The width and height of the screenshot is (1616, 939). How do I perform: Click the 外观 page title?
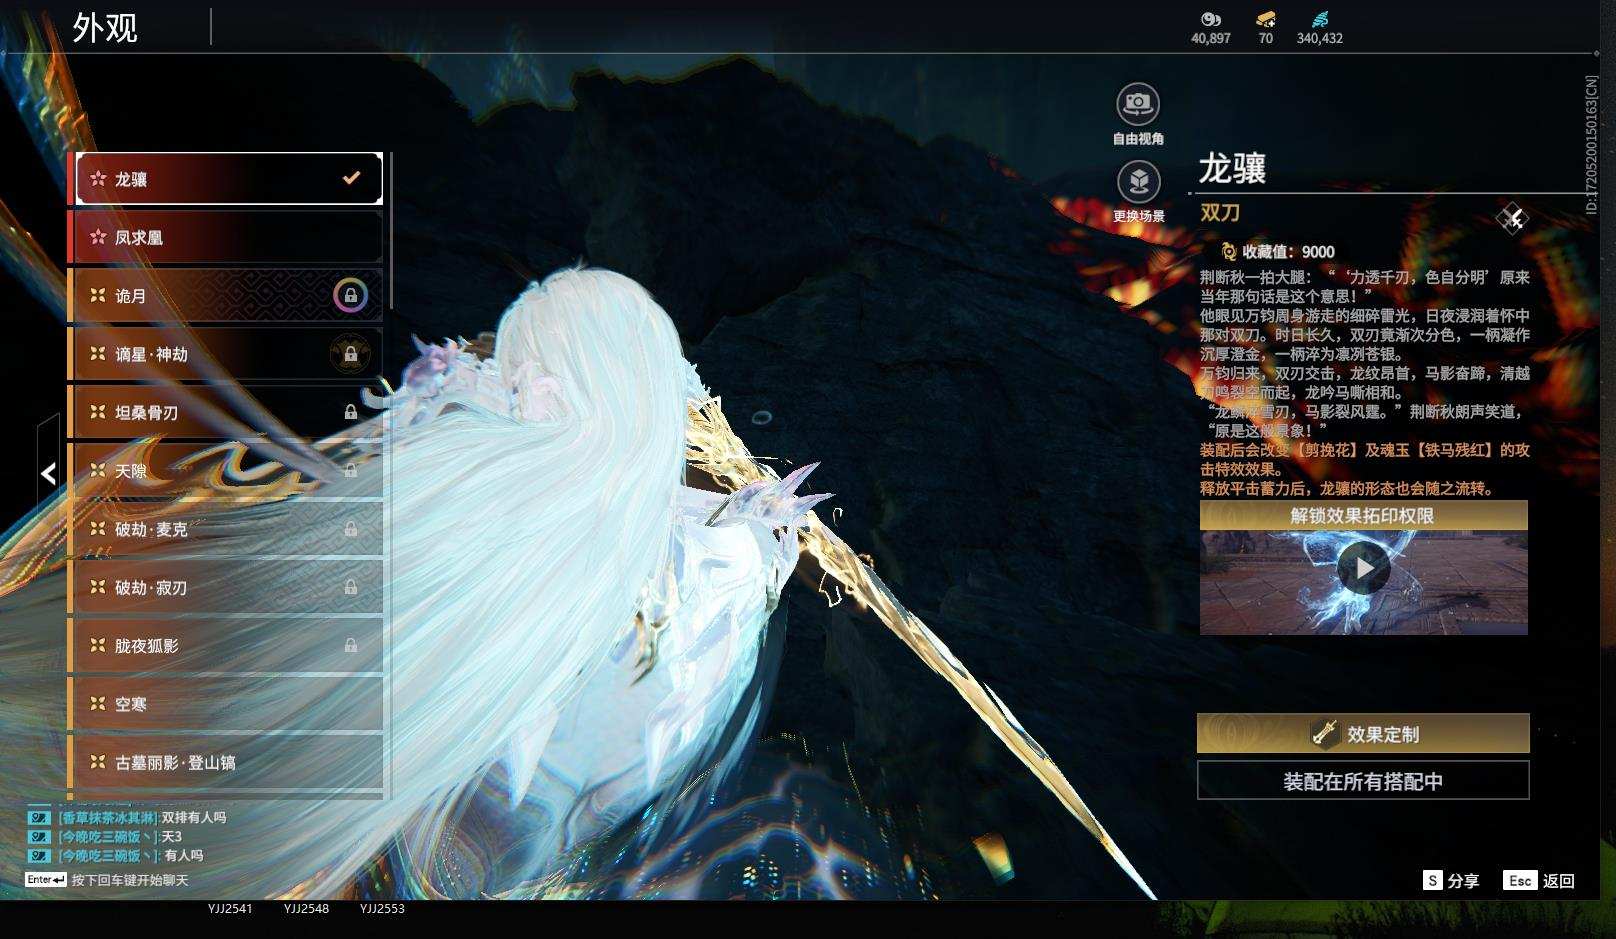point(105,27)
